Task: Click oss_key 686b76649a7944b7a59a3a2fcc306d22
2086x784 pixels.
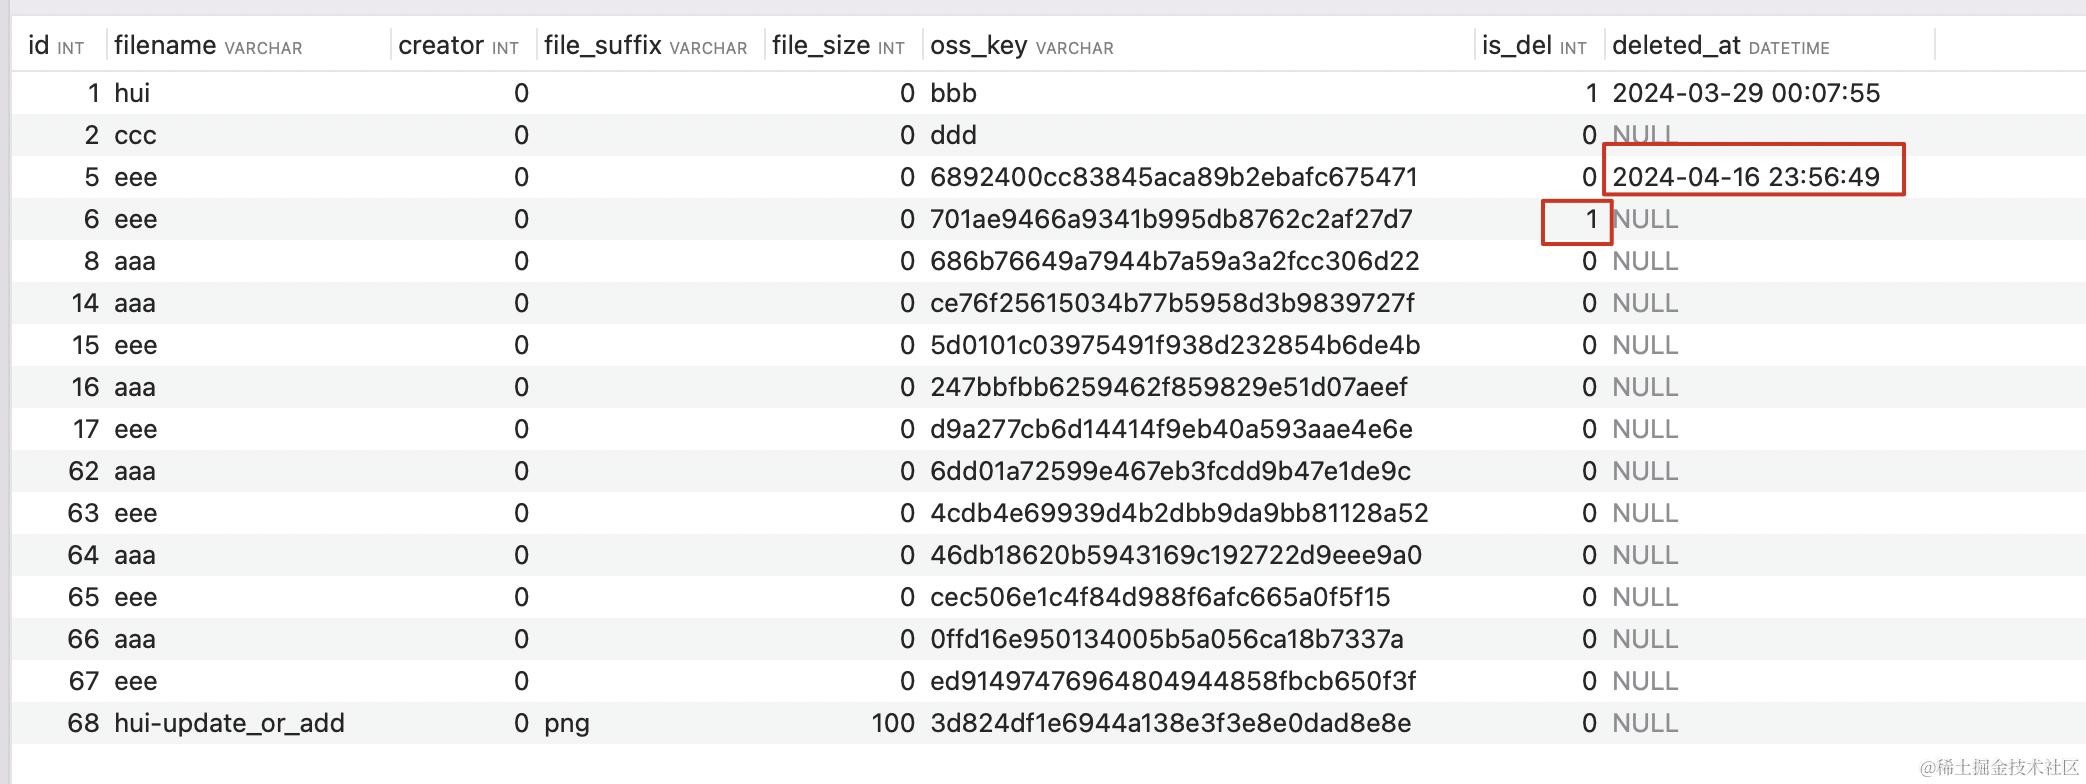Action: 1175,261
